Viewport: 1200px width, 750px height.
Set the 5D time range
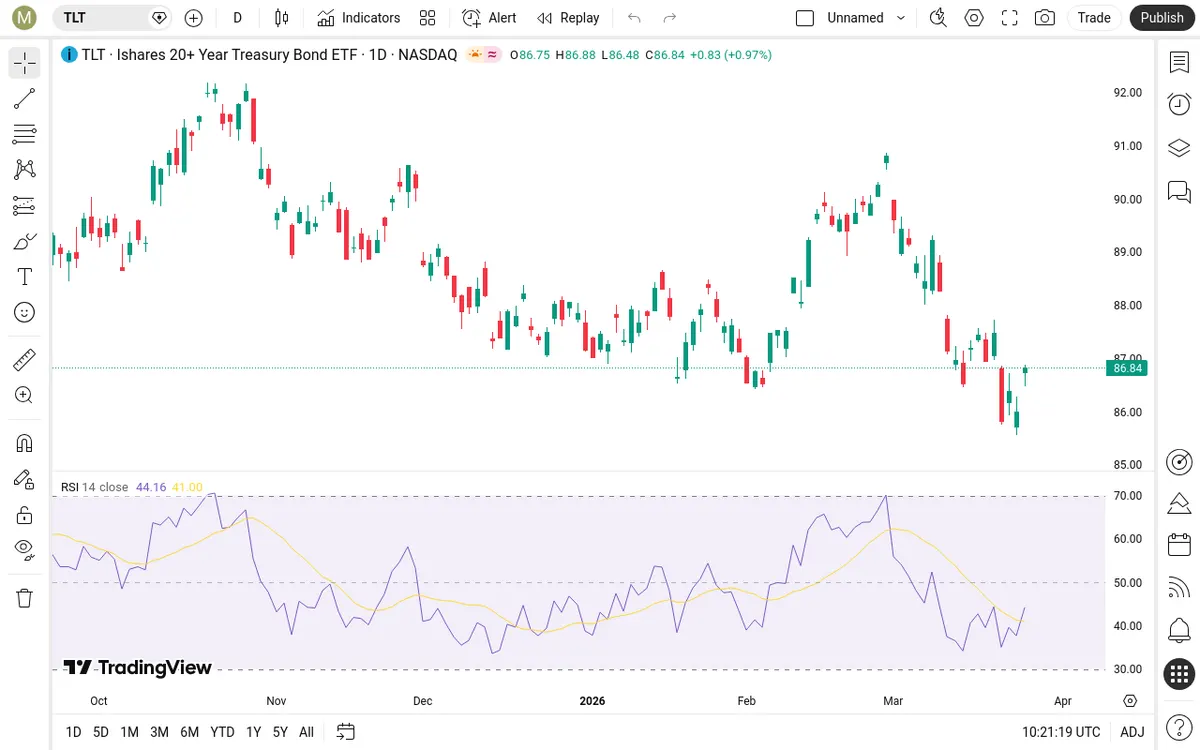pos(101,732)
